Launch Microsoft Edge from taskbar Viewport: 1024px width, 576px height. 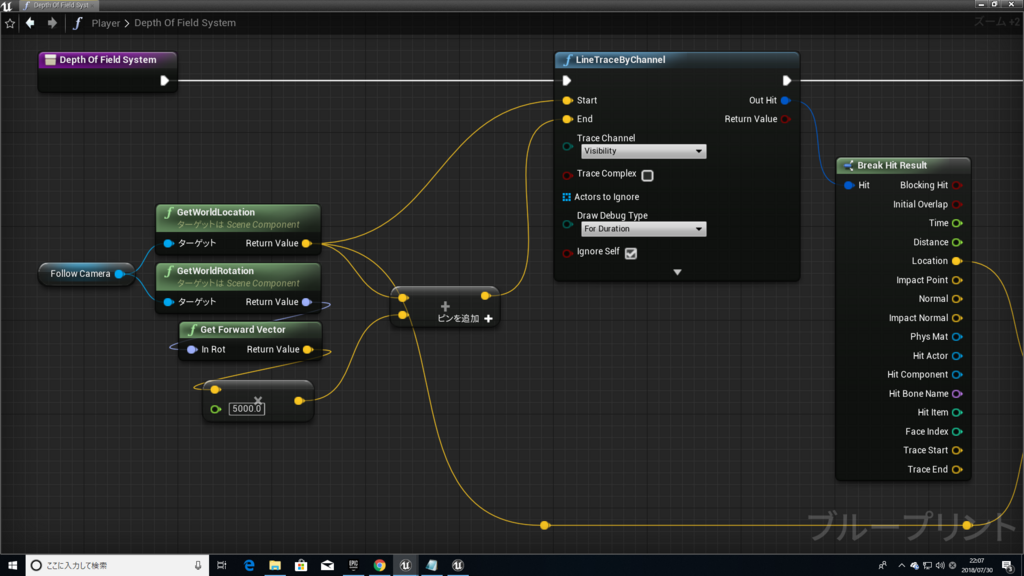point(249,566)
